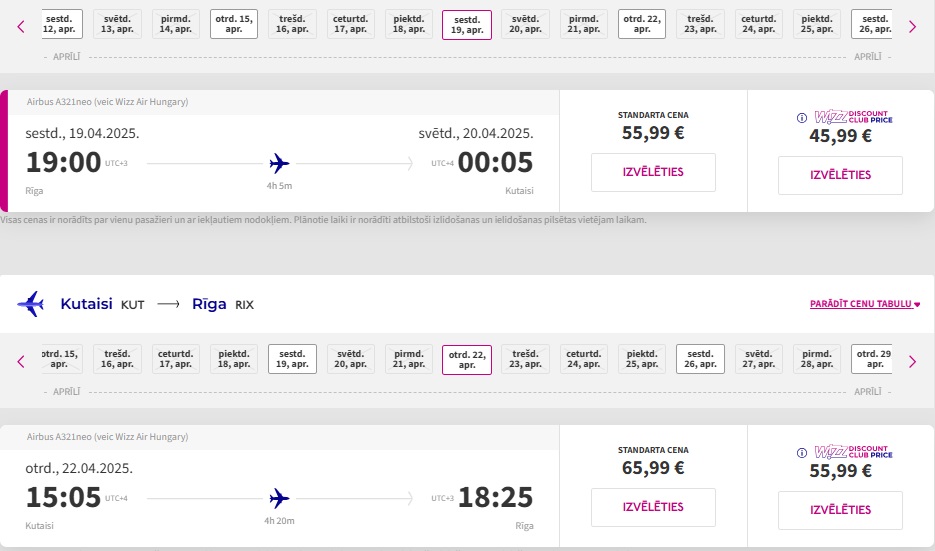The width and height of the screenshot is (935, 551).
Task: Choose standard price 65,99 € Izvēlēties button
Action: click(653, 507)
